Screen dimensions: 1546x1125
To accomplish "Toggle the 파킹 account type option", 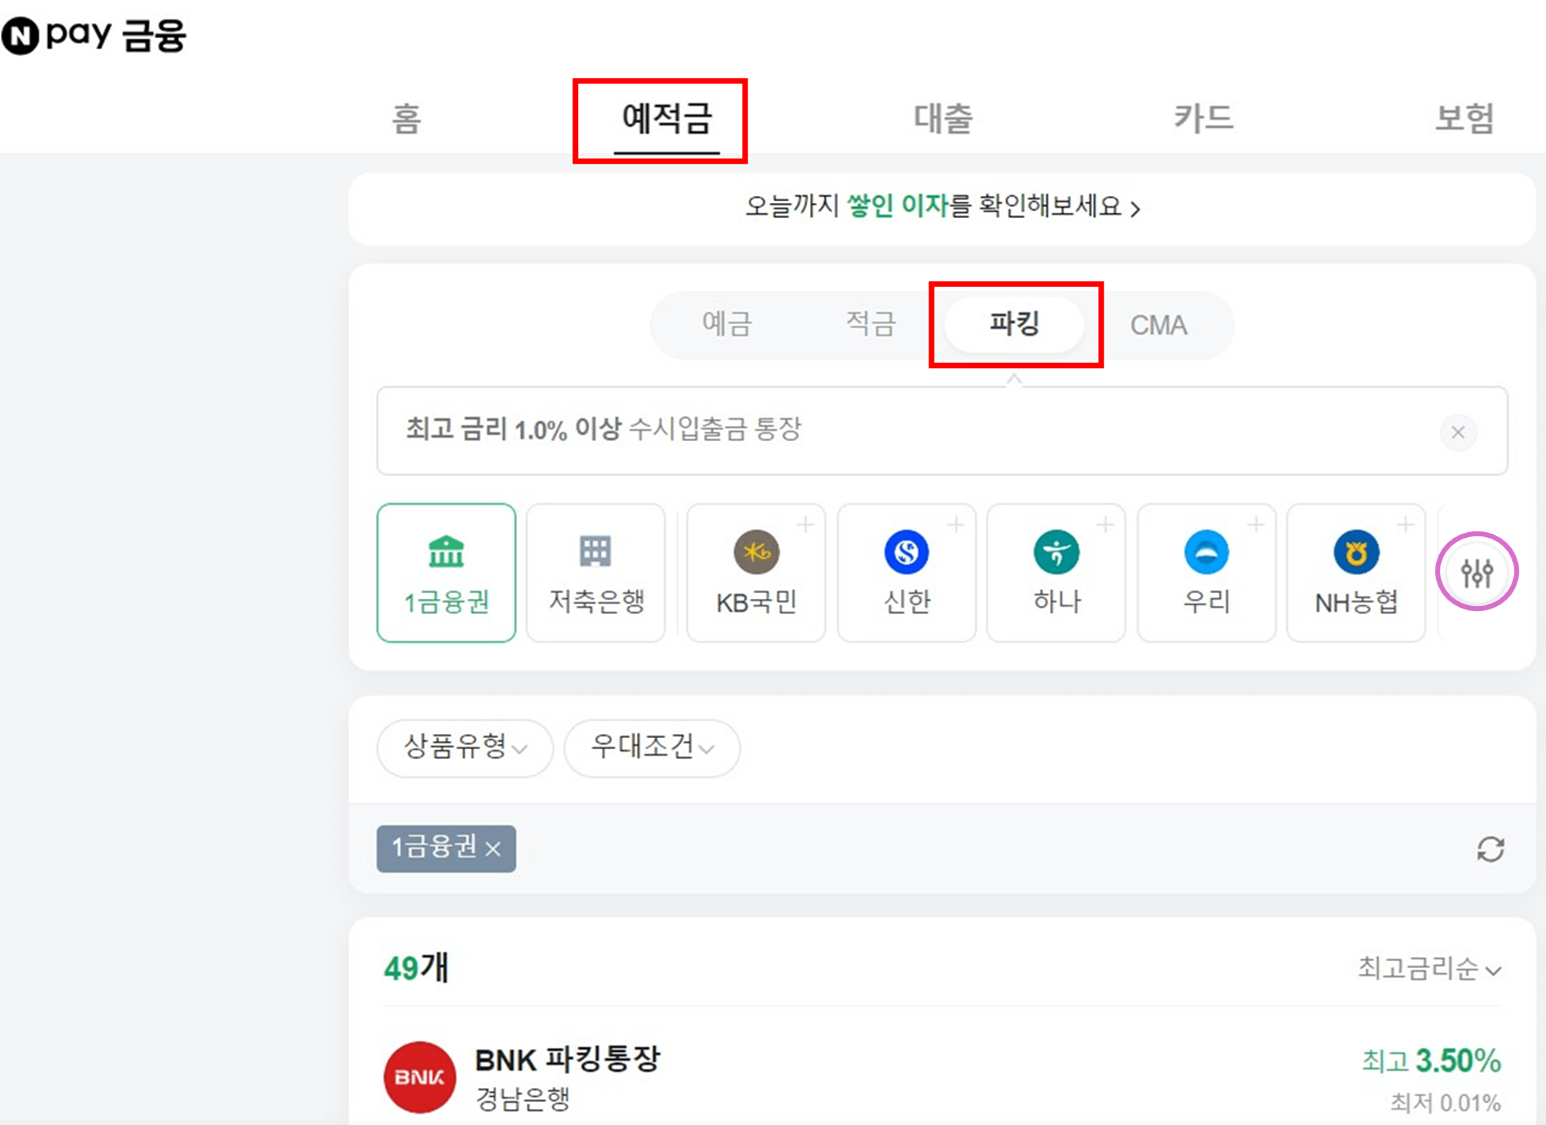I will (x=1013, y=324).
